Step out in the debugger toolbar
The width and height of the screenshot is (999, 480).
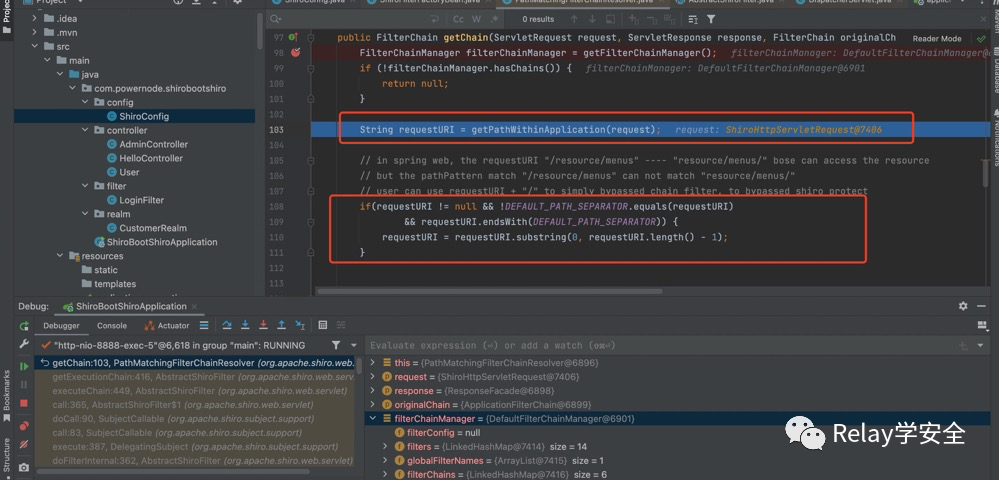[281, 325]
